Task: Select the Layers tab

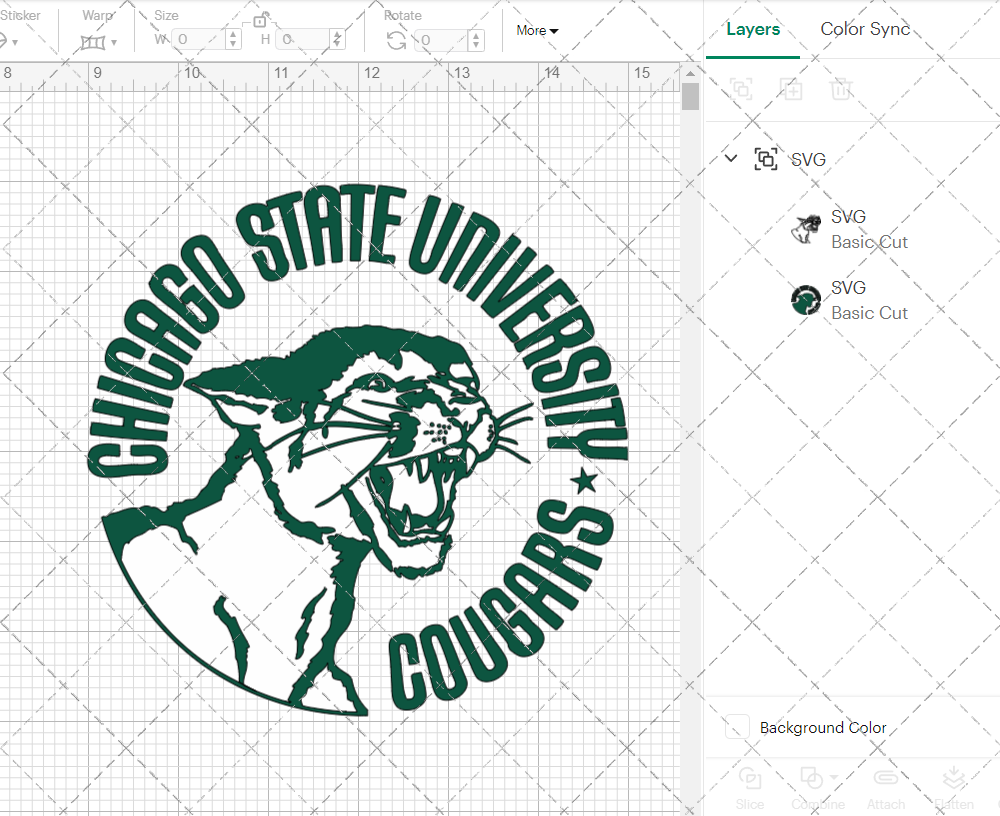Action: tap(752, 29)
